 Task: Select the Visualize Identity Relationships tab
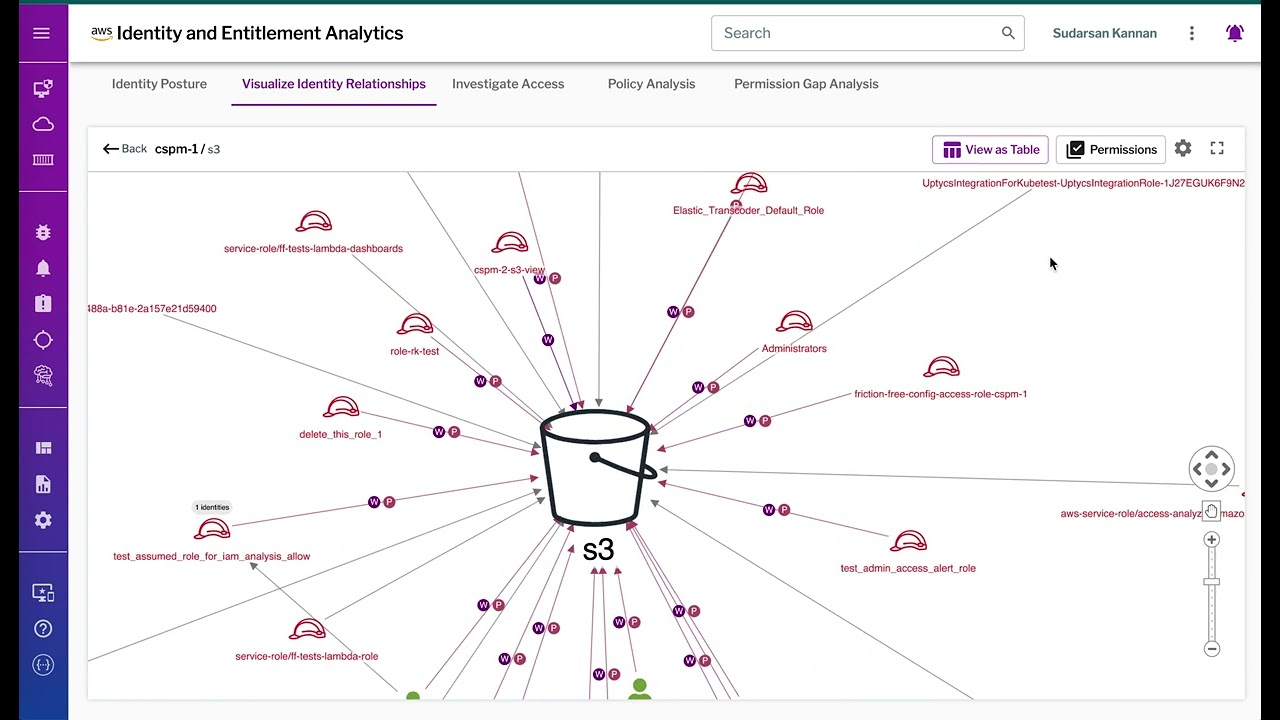pyautogui.click(x=334, y=84)
